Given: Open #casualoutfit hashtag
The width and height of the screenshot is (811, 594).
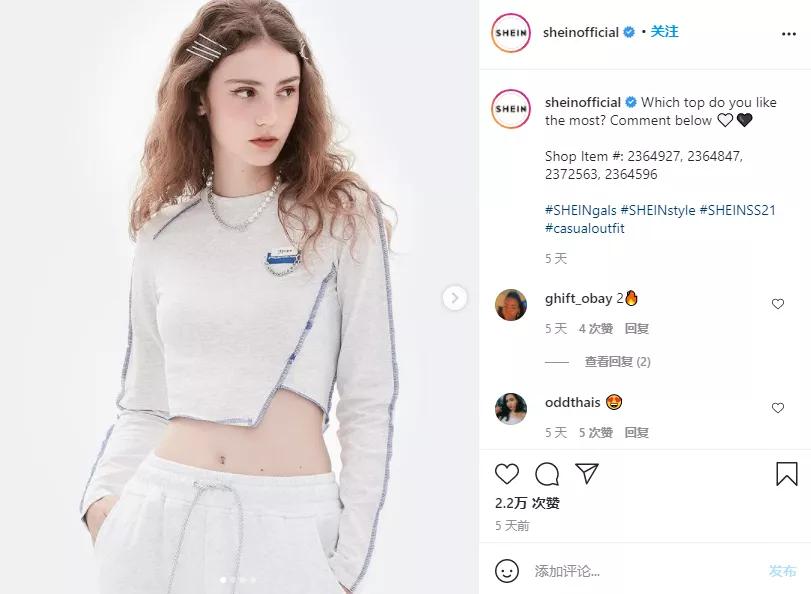Looking at the screenshot, I should tap(584, 228).
